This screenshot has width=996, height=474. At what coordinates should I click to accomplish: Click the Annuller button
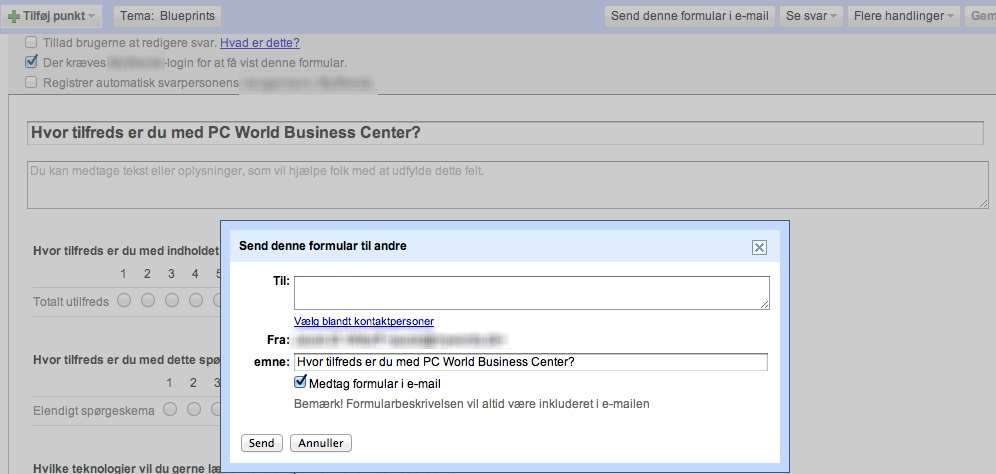point(321,443)
